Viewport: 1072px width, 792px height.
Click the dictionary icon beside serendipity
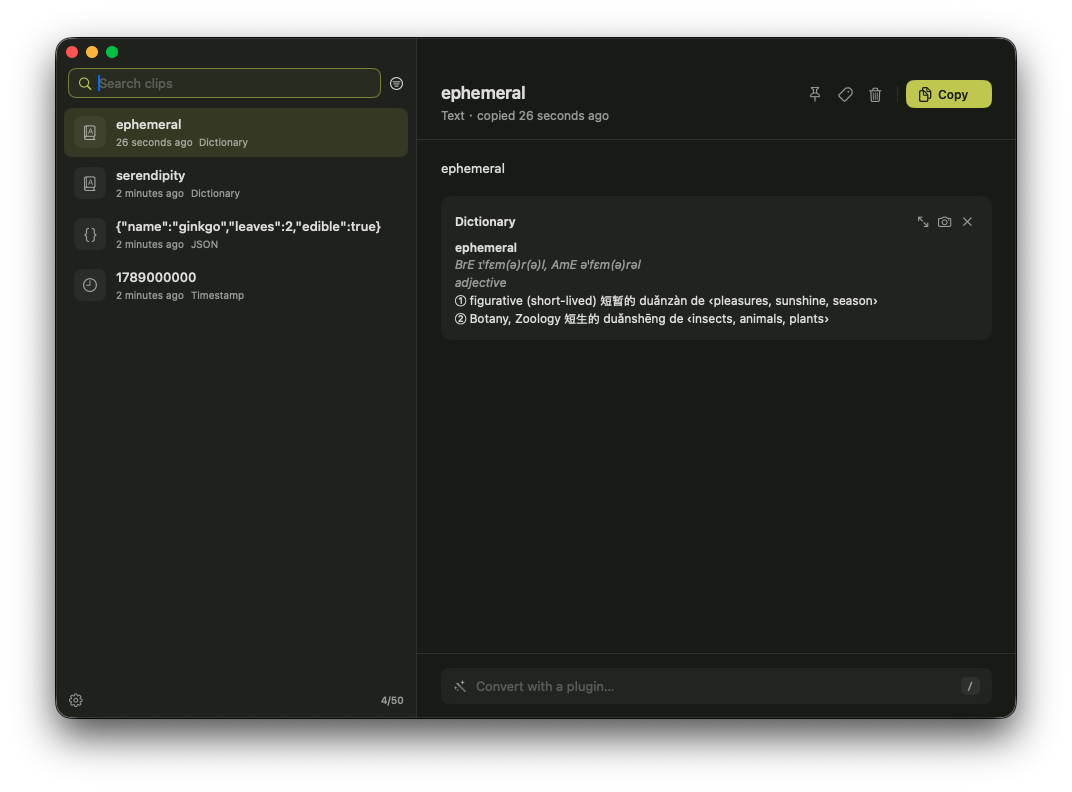pyautogui.click(x=90, y=183)
